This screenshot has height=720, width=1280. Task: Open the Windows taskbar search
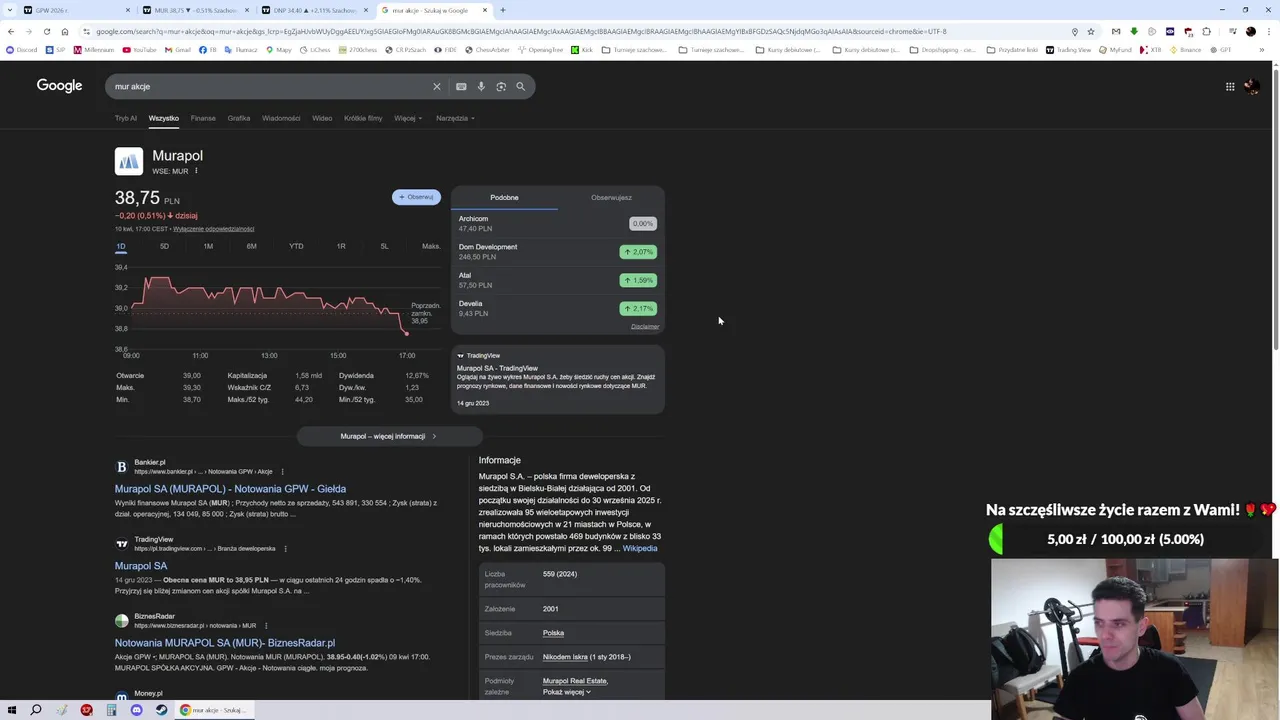coord(36,710)
